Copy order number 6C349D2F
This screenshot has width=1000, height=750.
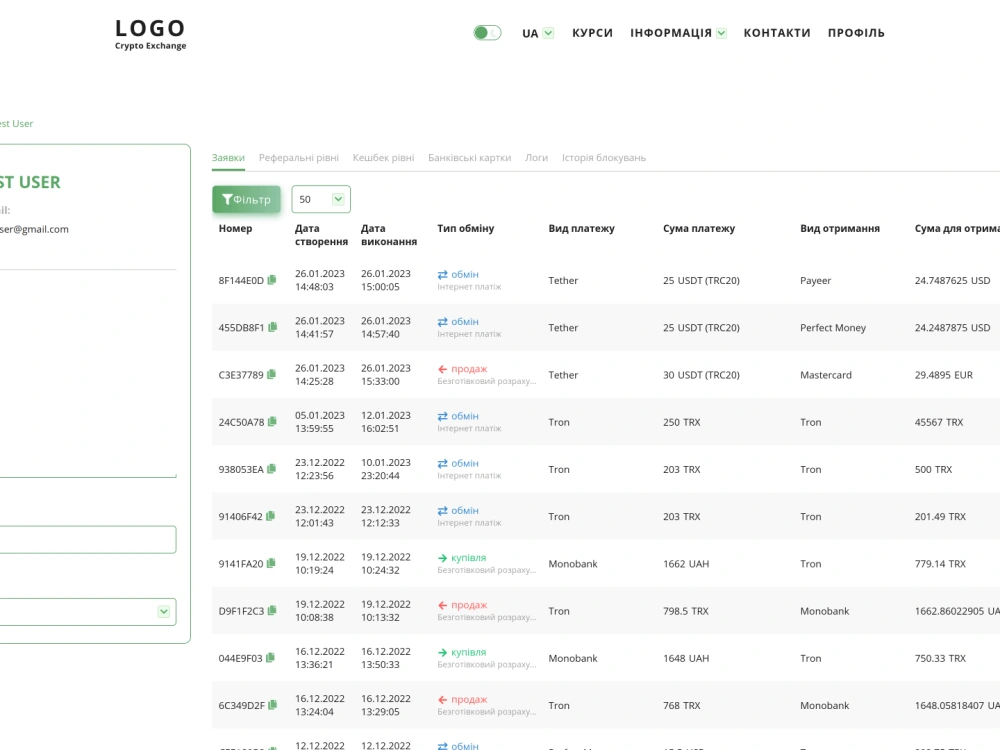pyautogui.click(x=273, y=705)
